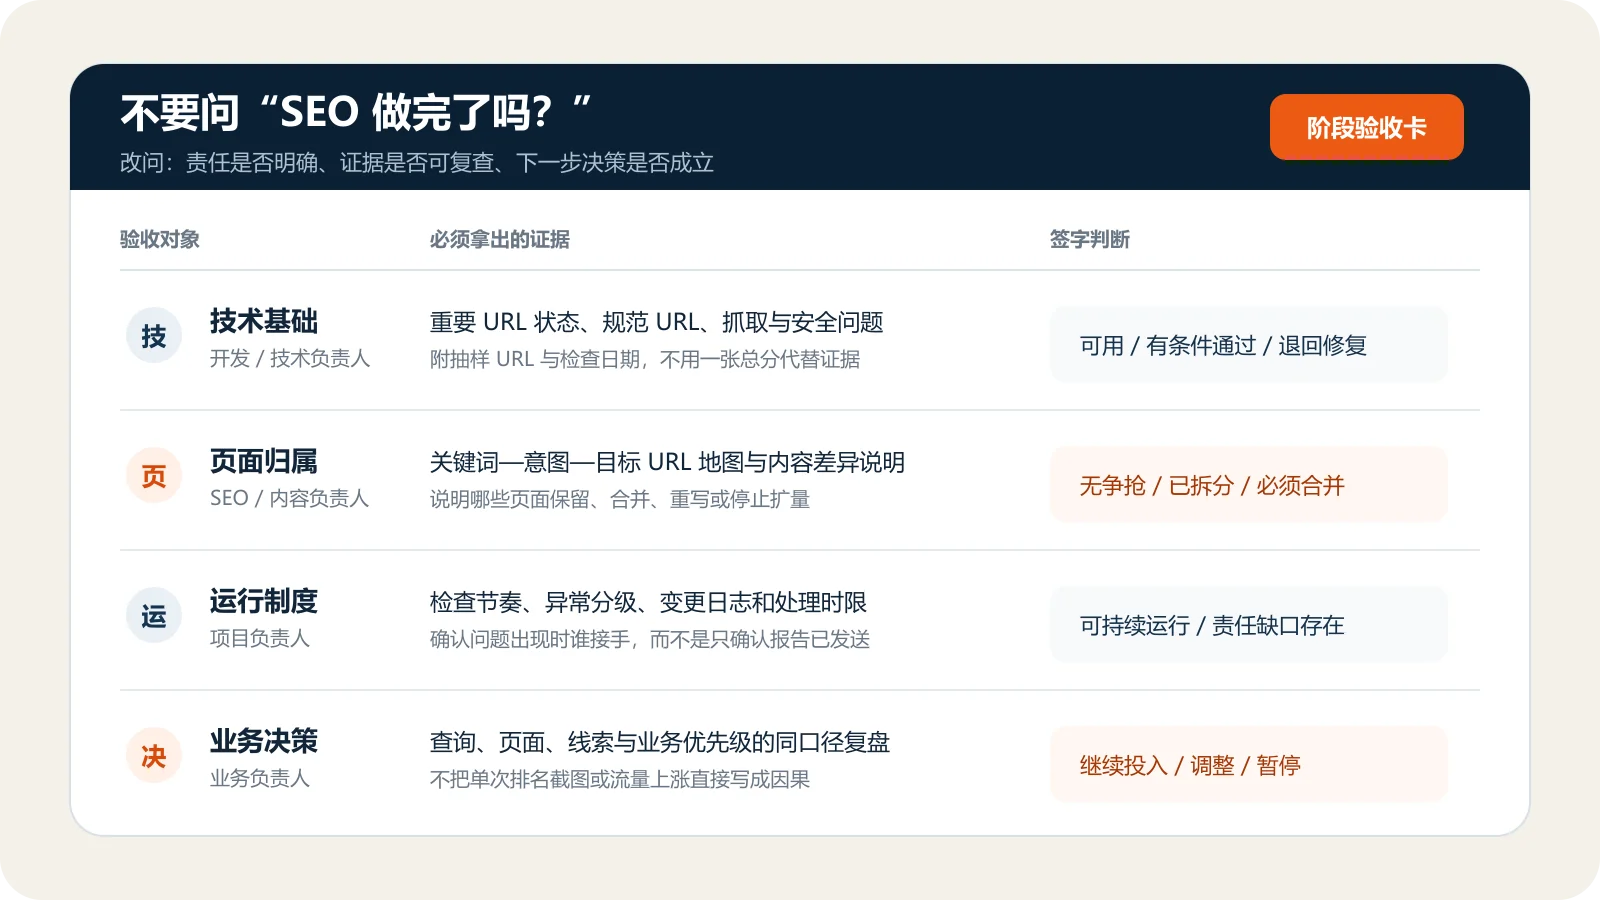Image resolution: width=1600 pixels, height=900 pixels.
Task: Click 查询、页面、线索 evidence line
Action: tap(660, 742)
